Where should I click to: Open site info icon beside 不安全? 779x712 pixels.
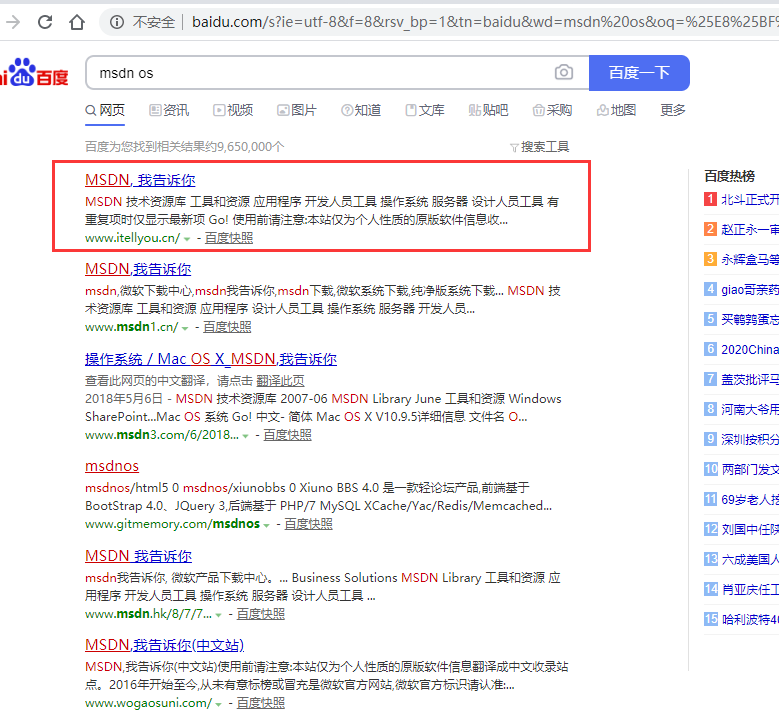tap(117, 22)
